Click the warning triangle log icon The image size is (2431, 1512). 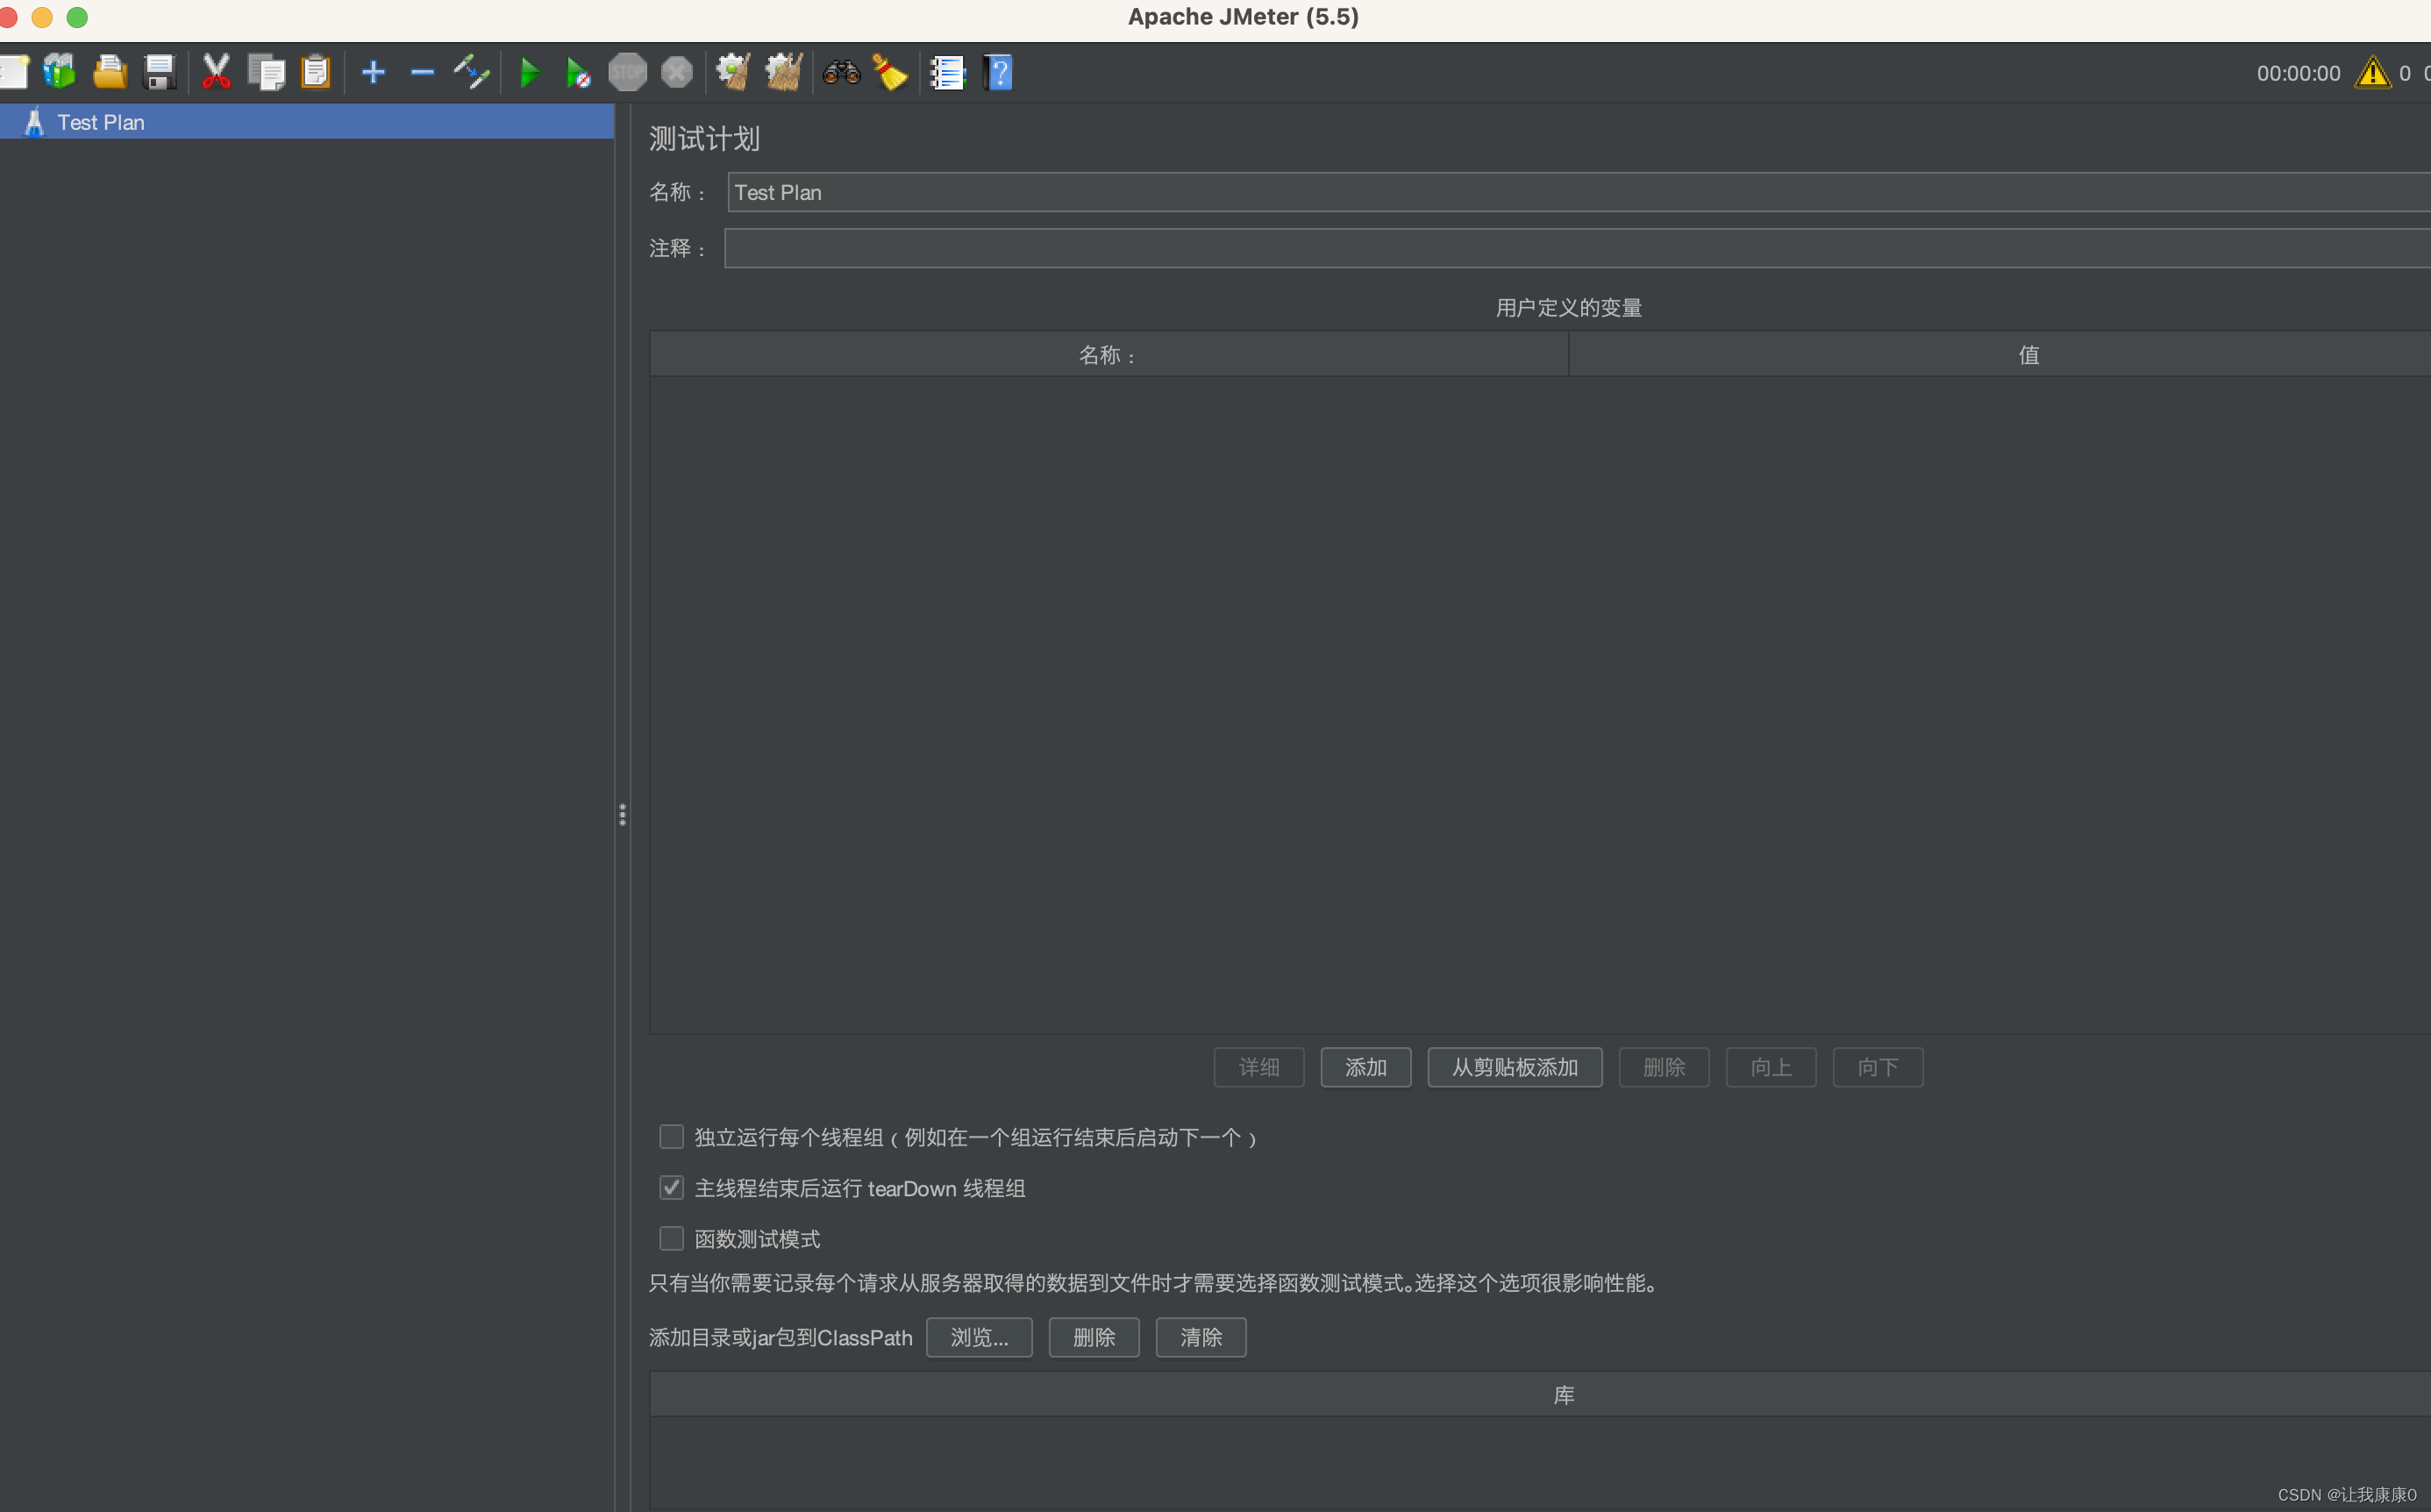tap(2372, 73)
